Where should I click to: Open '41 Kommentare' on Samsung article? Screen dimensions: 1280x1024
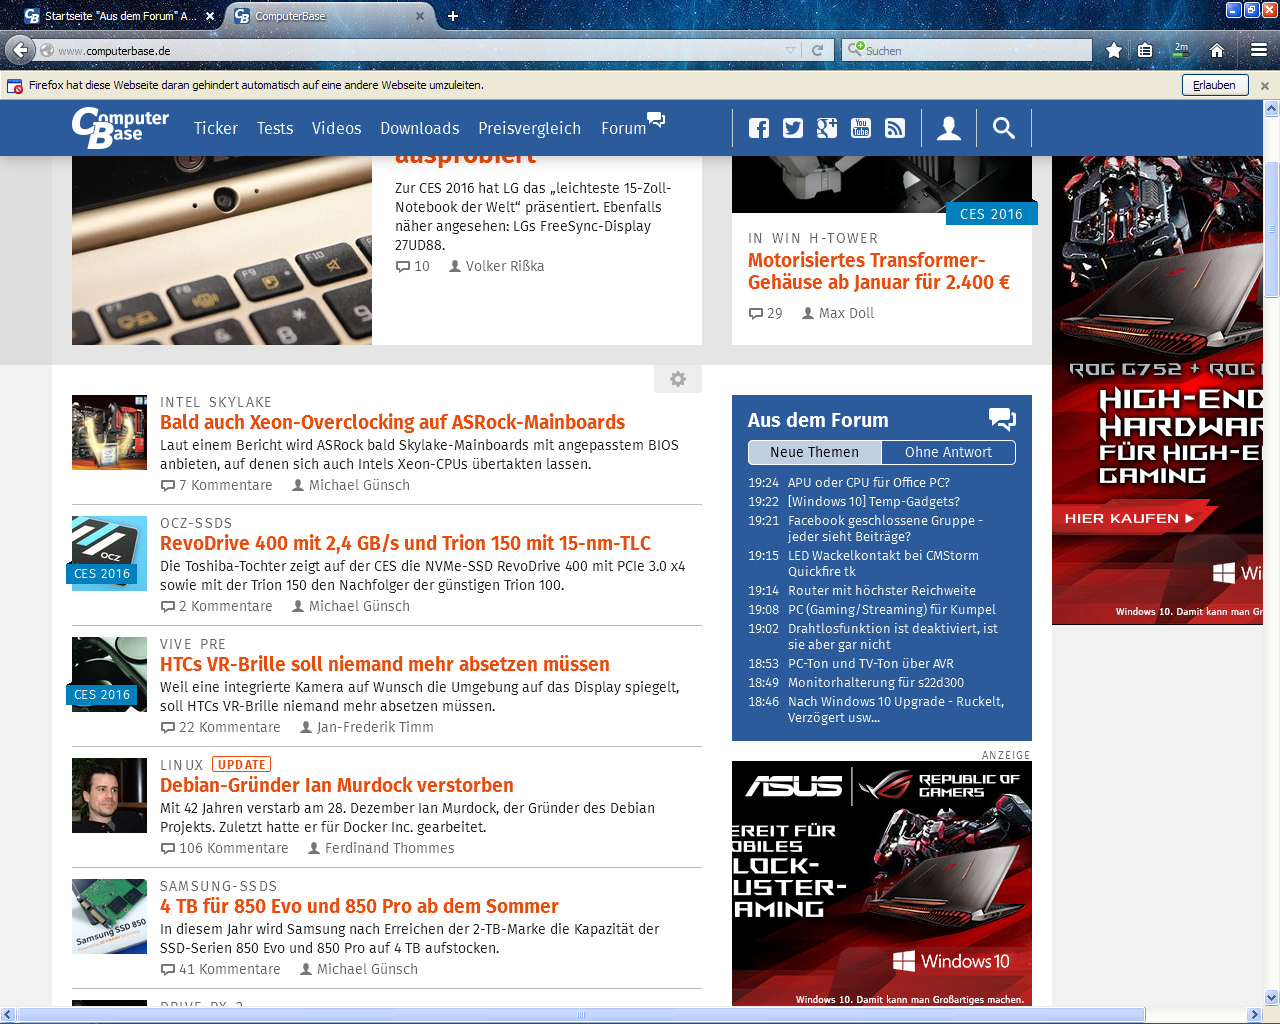(x=221, y=969)
